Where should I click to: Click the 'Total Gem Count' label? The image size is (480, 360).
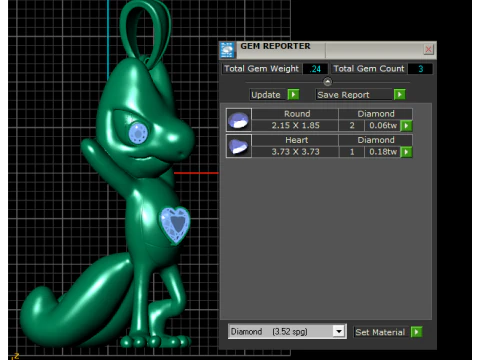click(x=369, y=69)
